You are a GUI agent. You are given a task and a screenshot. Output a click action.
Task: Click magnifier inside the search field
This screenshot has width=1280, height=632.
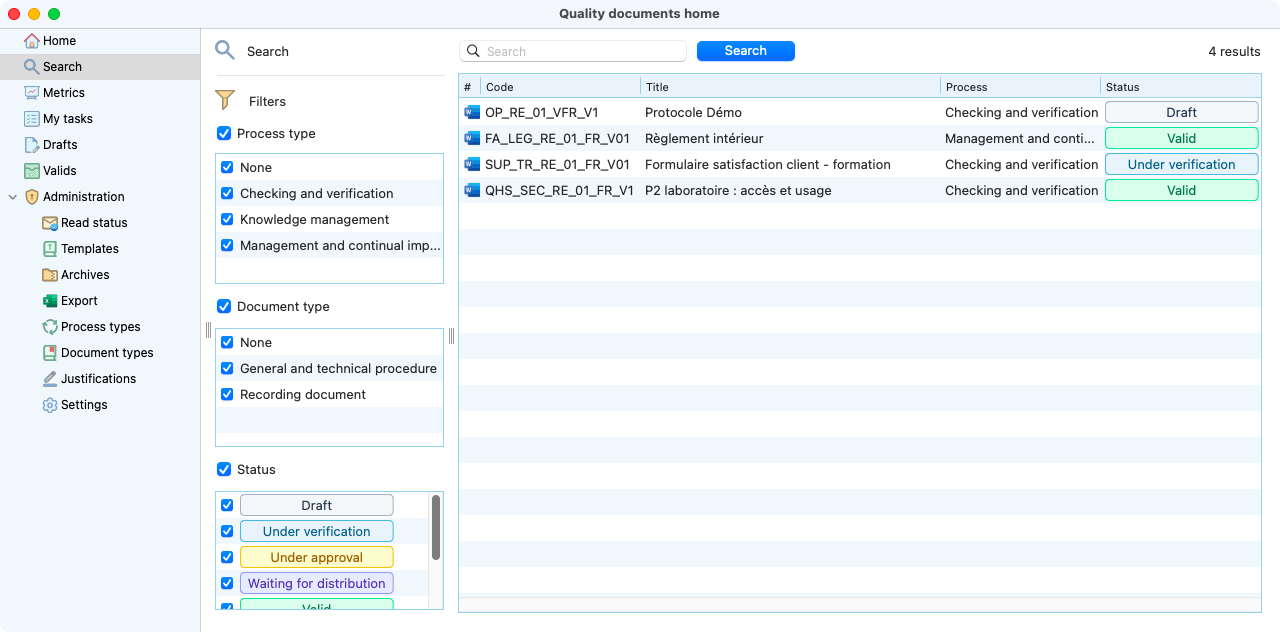coord(474,51)
